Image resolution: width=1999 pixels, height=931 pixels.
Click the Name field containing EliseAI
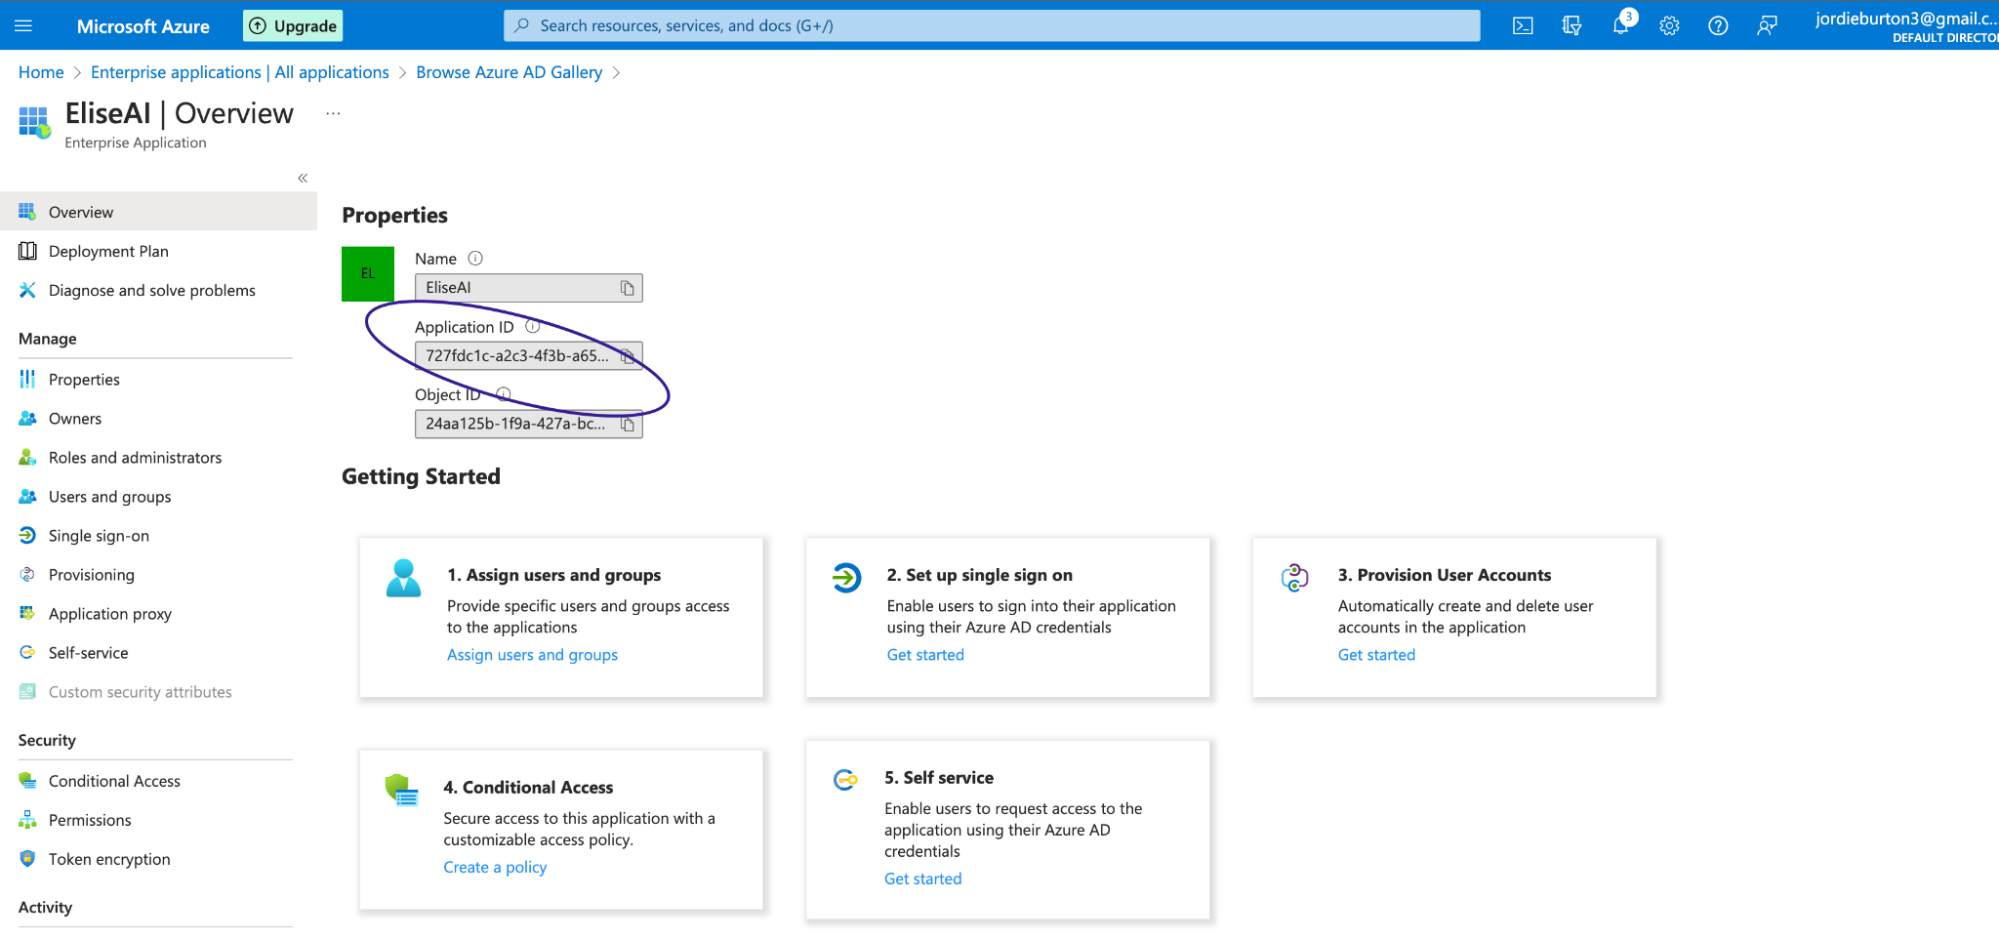point(528,288)
